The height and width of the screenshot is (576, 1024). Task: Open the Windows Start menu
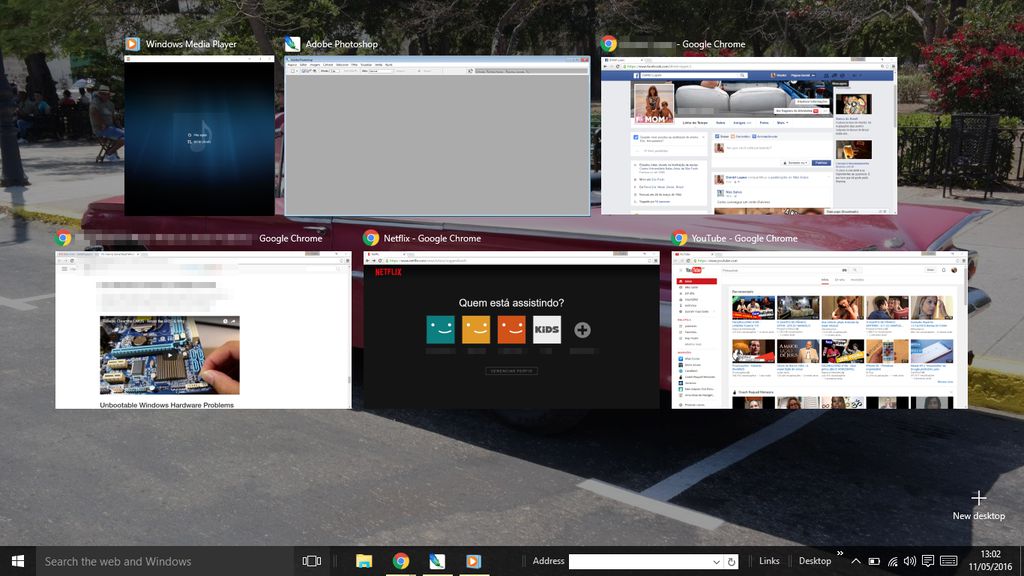[18, 561]
